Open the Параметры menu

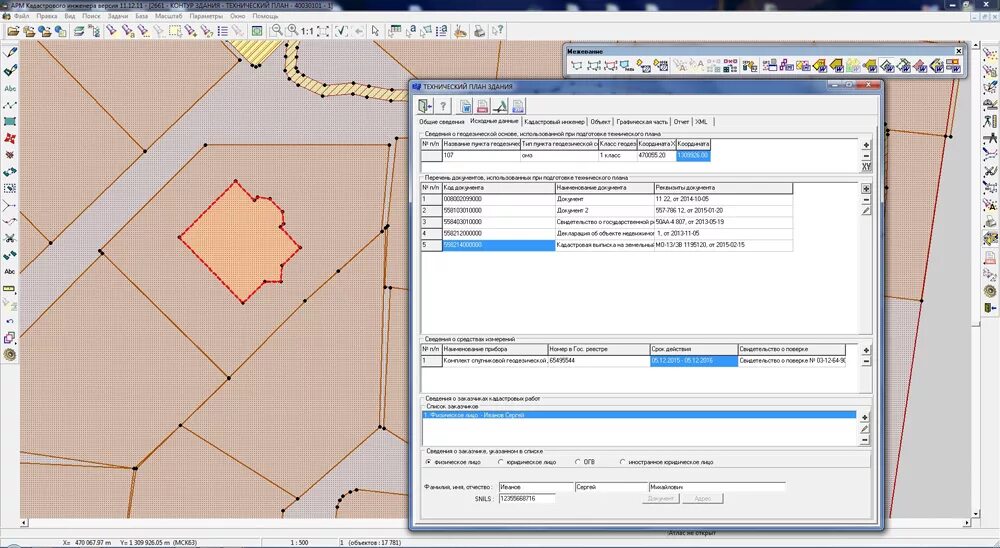(x=206, y=16)
